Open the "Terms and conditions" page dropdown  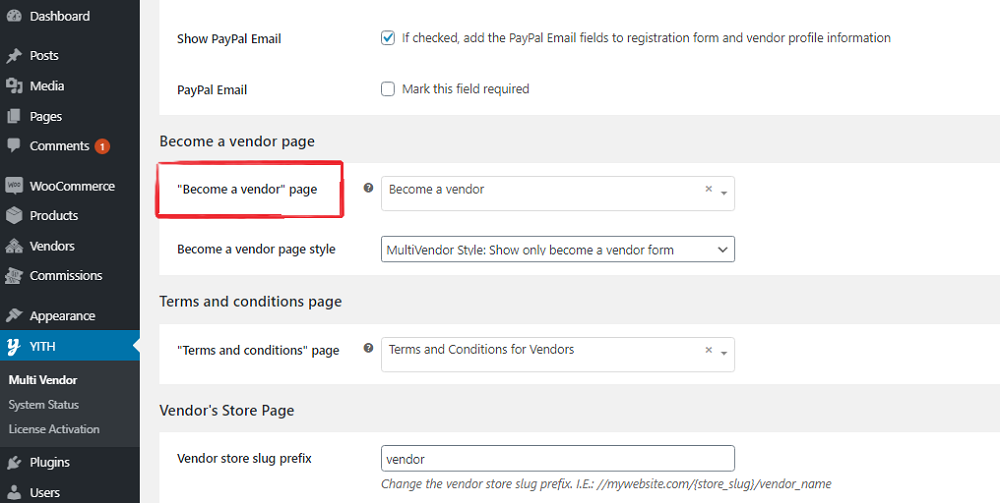click(x=557, y=354)
